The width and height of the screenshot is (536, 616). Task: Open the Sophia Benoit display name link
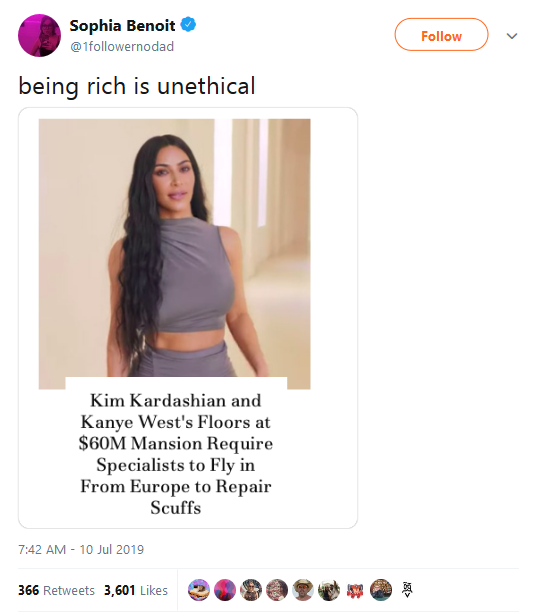(122, 26)
